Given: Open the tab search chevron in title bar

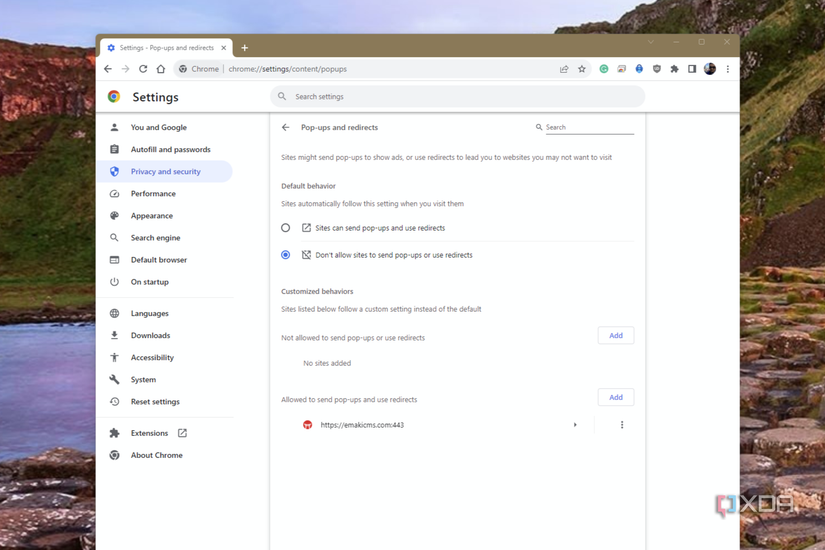Looking at the screenshot, I should tap(651, 42).
